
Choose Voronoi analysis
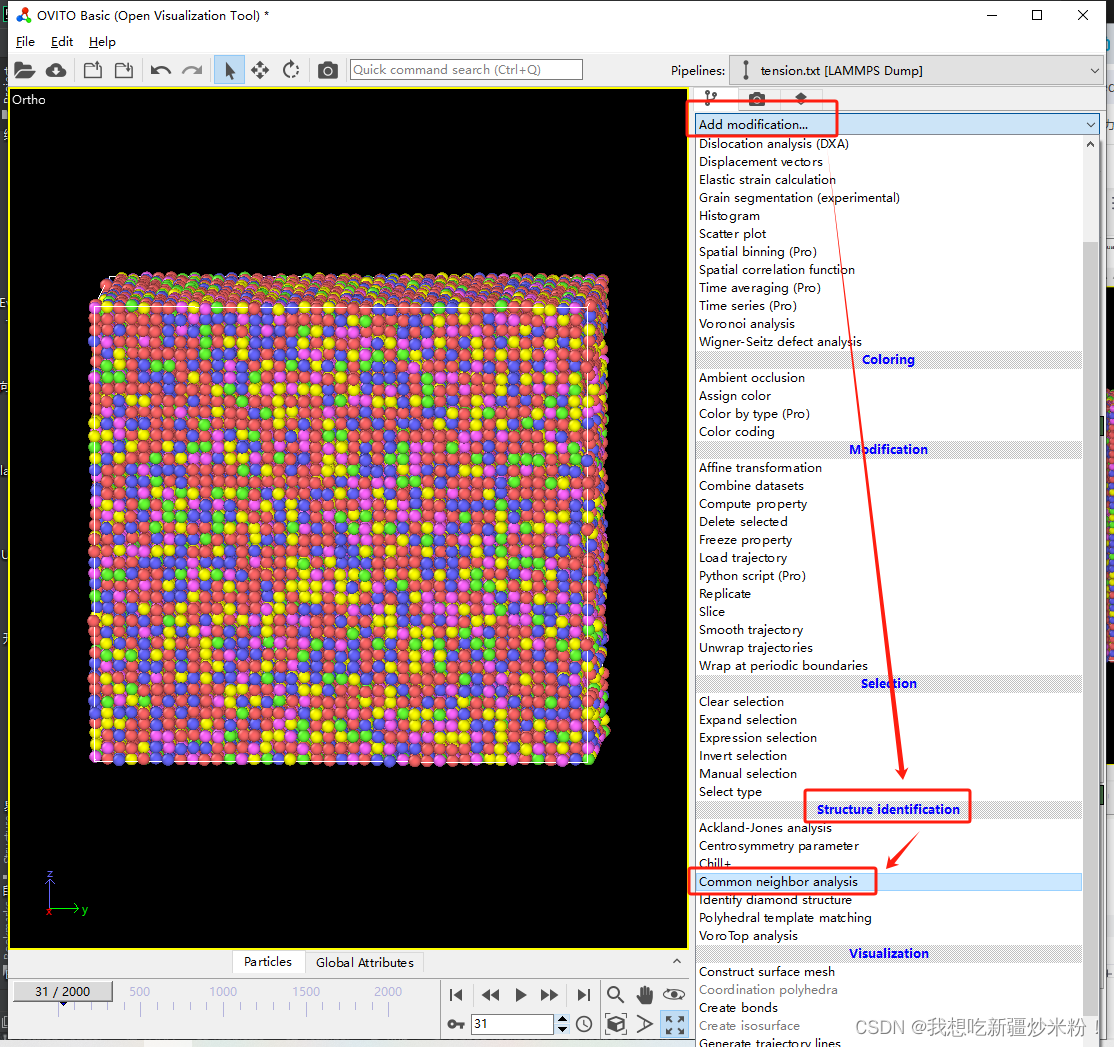point(747,324)
